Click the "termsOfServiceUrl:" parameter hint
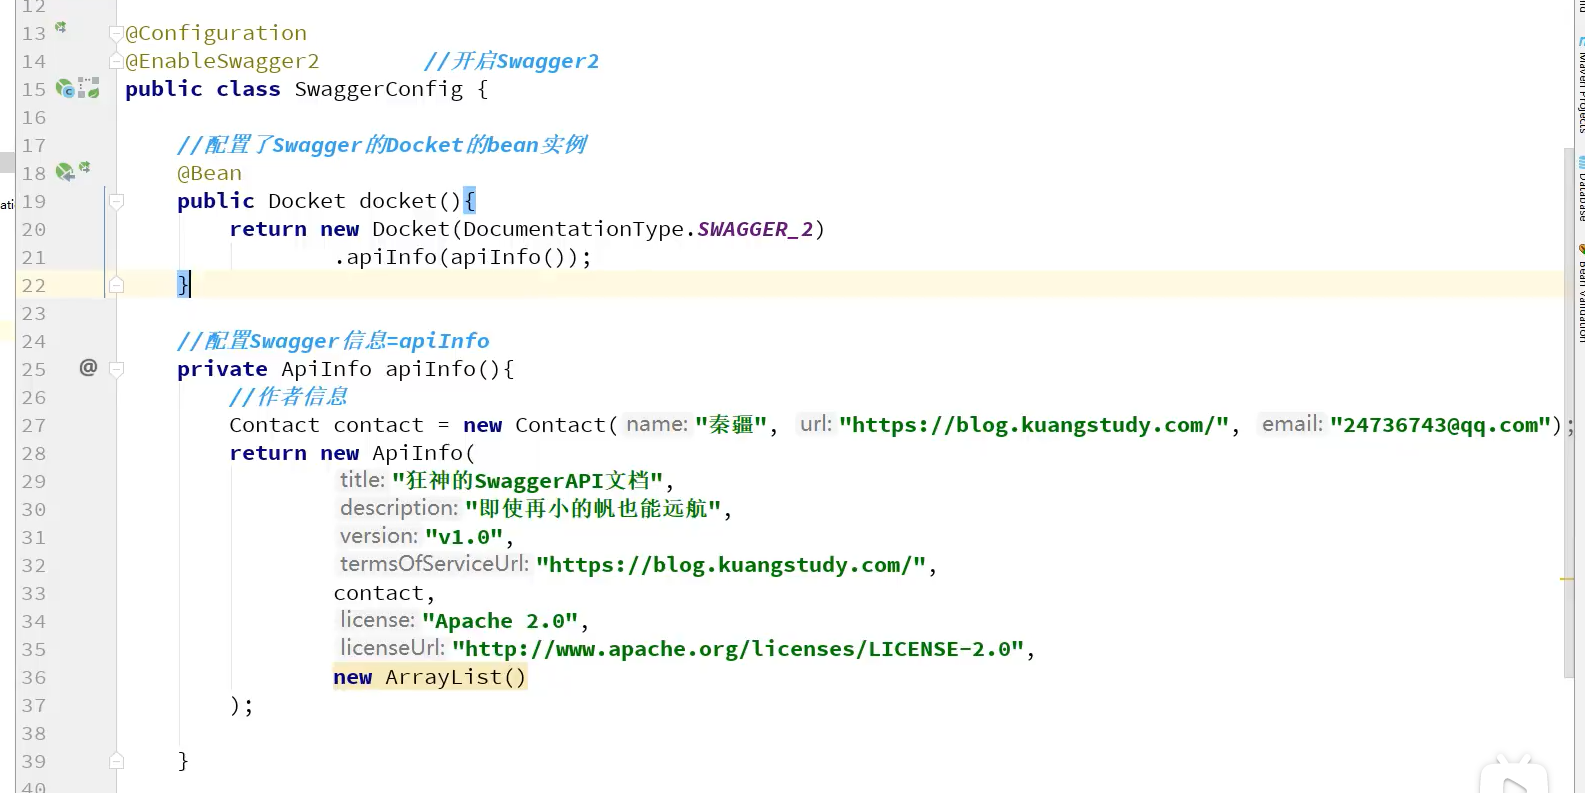1585x793 pixels. point(434,564)
